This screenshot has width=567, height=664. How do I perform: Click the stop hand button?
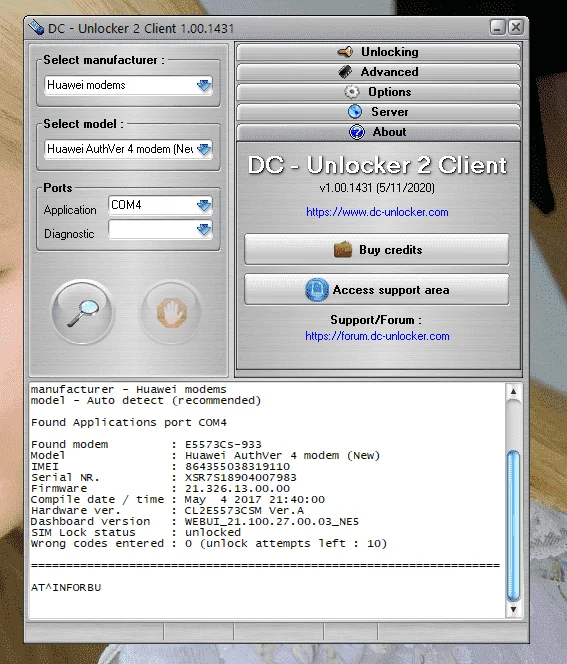click(171, 312)
